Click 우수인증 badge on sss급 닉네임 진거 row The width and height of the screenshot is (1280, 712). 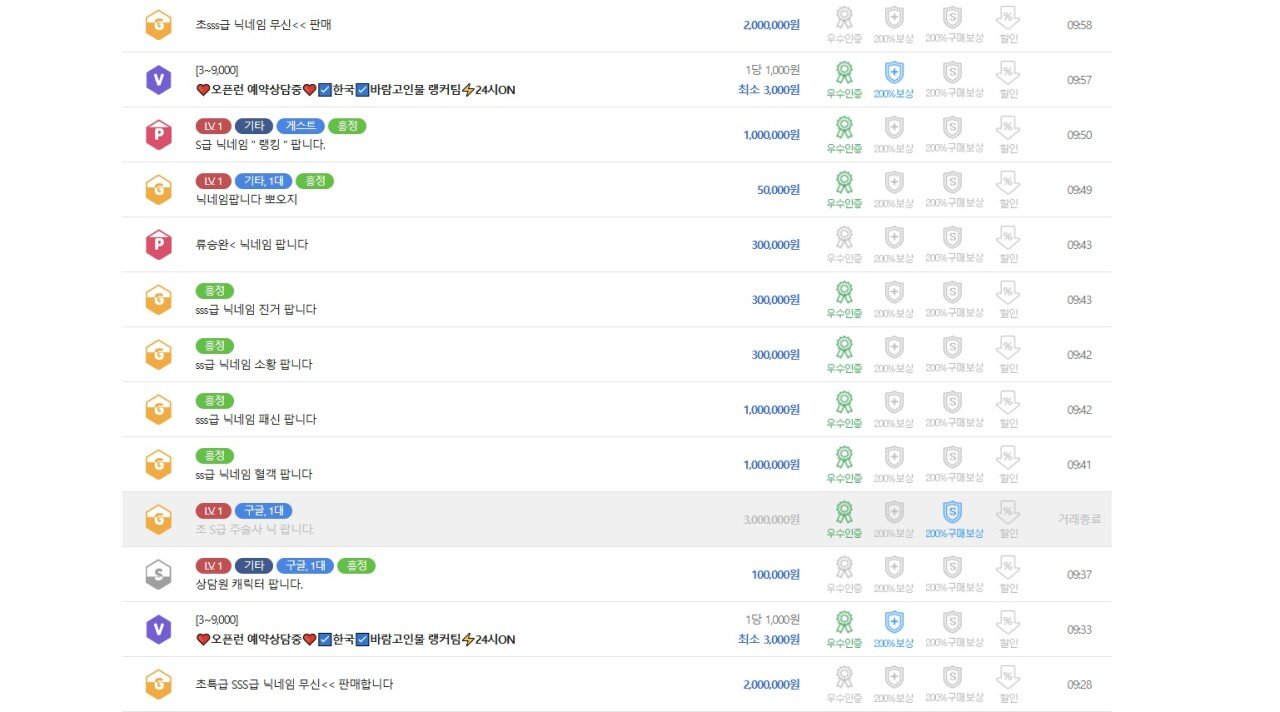click(844, 298)
